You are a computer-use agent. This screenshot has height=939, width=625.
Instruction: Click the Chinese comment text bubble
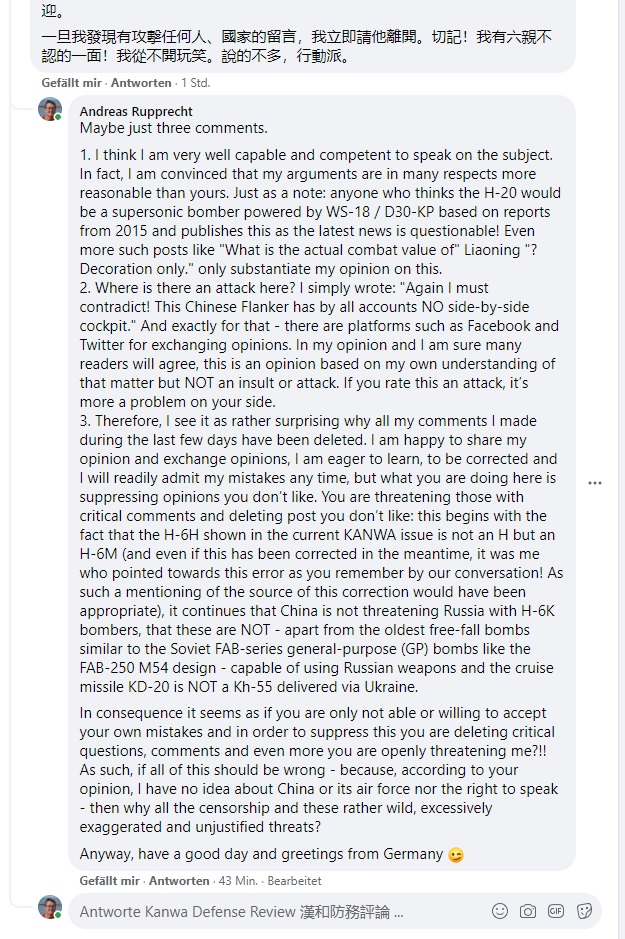(x=303, y=35)
